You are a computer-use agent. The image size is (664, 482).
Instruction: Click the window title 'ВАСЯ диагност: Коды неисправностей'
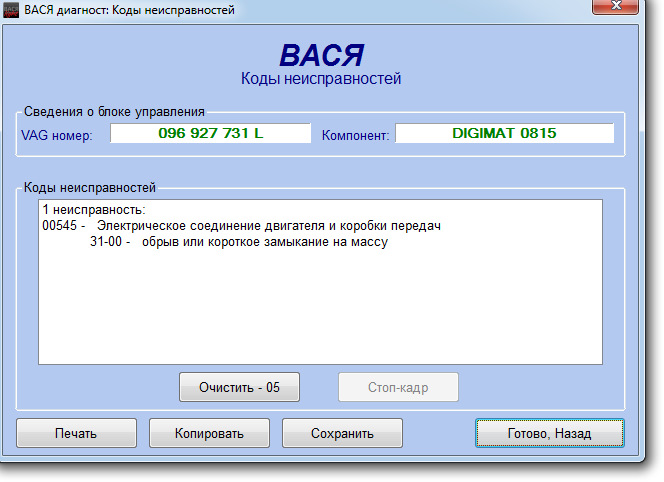pyautogui.click(x=129, y=10)
